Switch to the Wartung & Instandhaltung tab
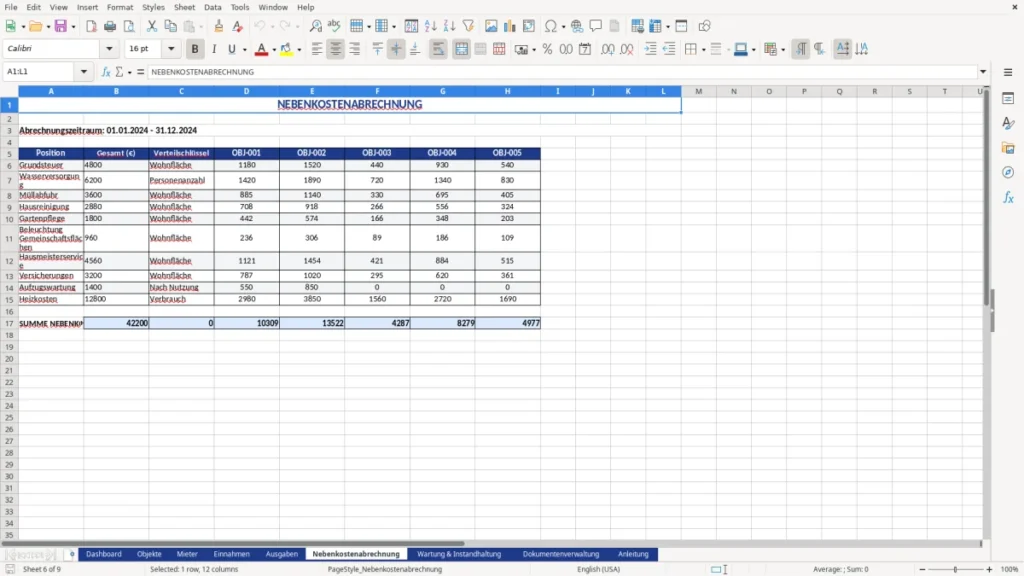The height and width of the screenshot is (576, 1024). (459, 554)
